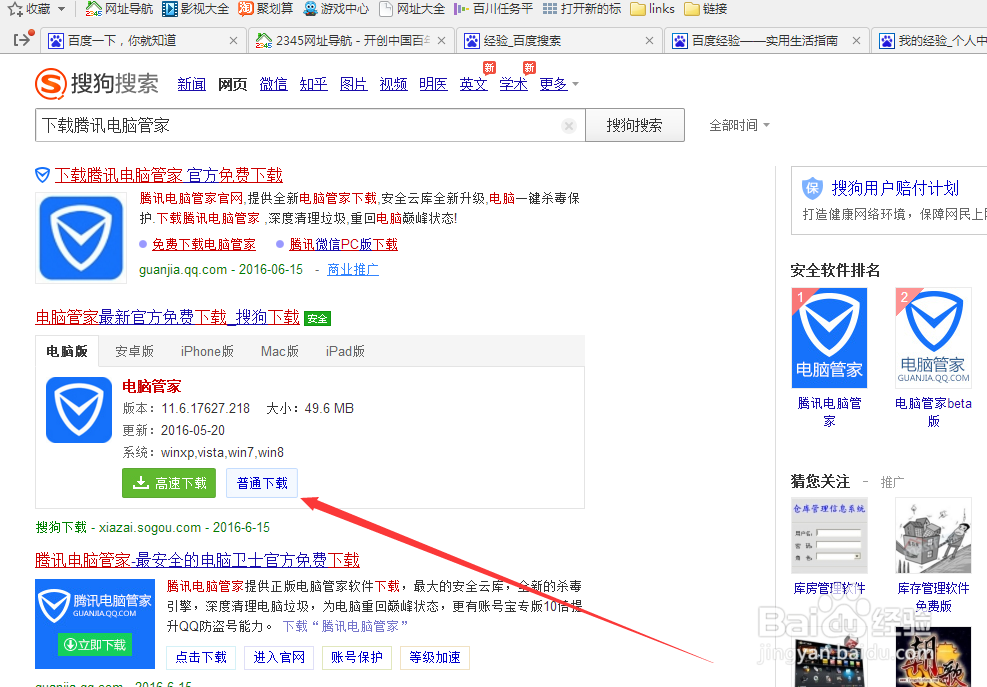Open the links bookmark folder
This screenshot has width=987, height=687.
click(x=652, y=9)
